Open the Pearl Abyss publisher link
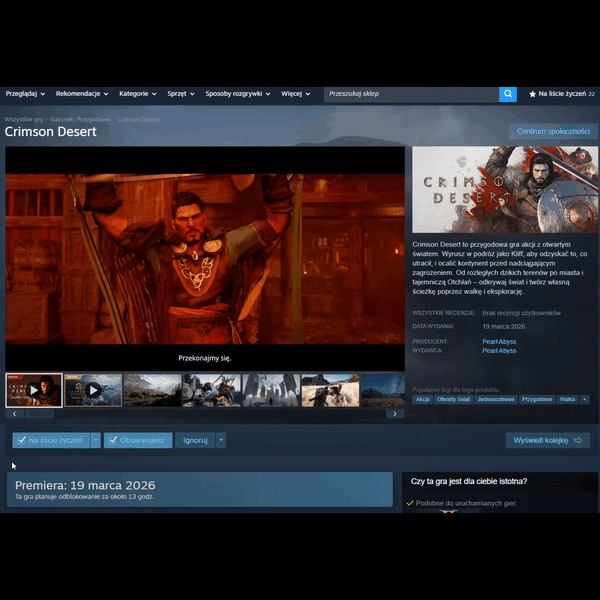The height and width of the screenshot is (600, 600). pos(499,351)
